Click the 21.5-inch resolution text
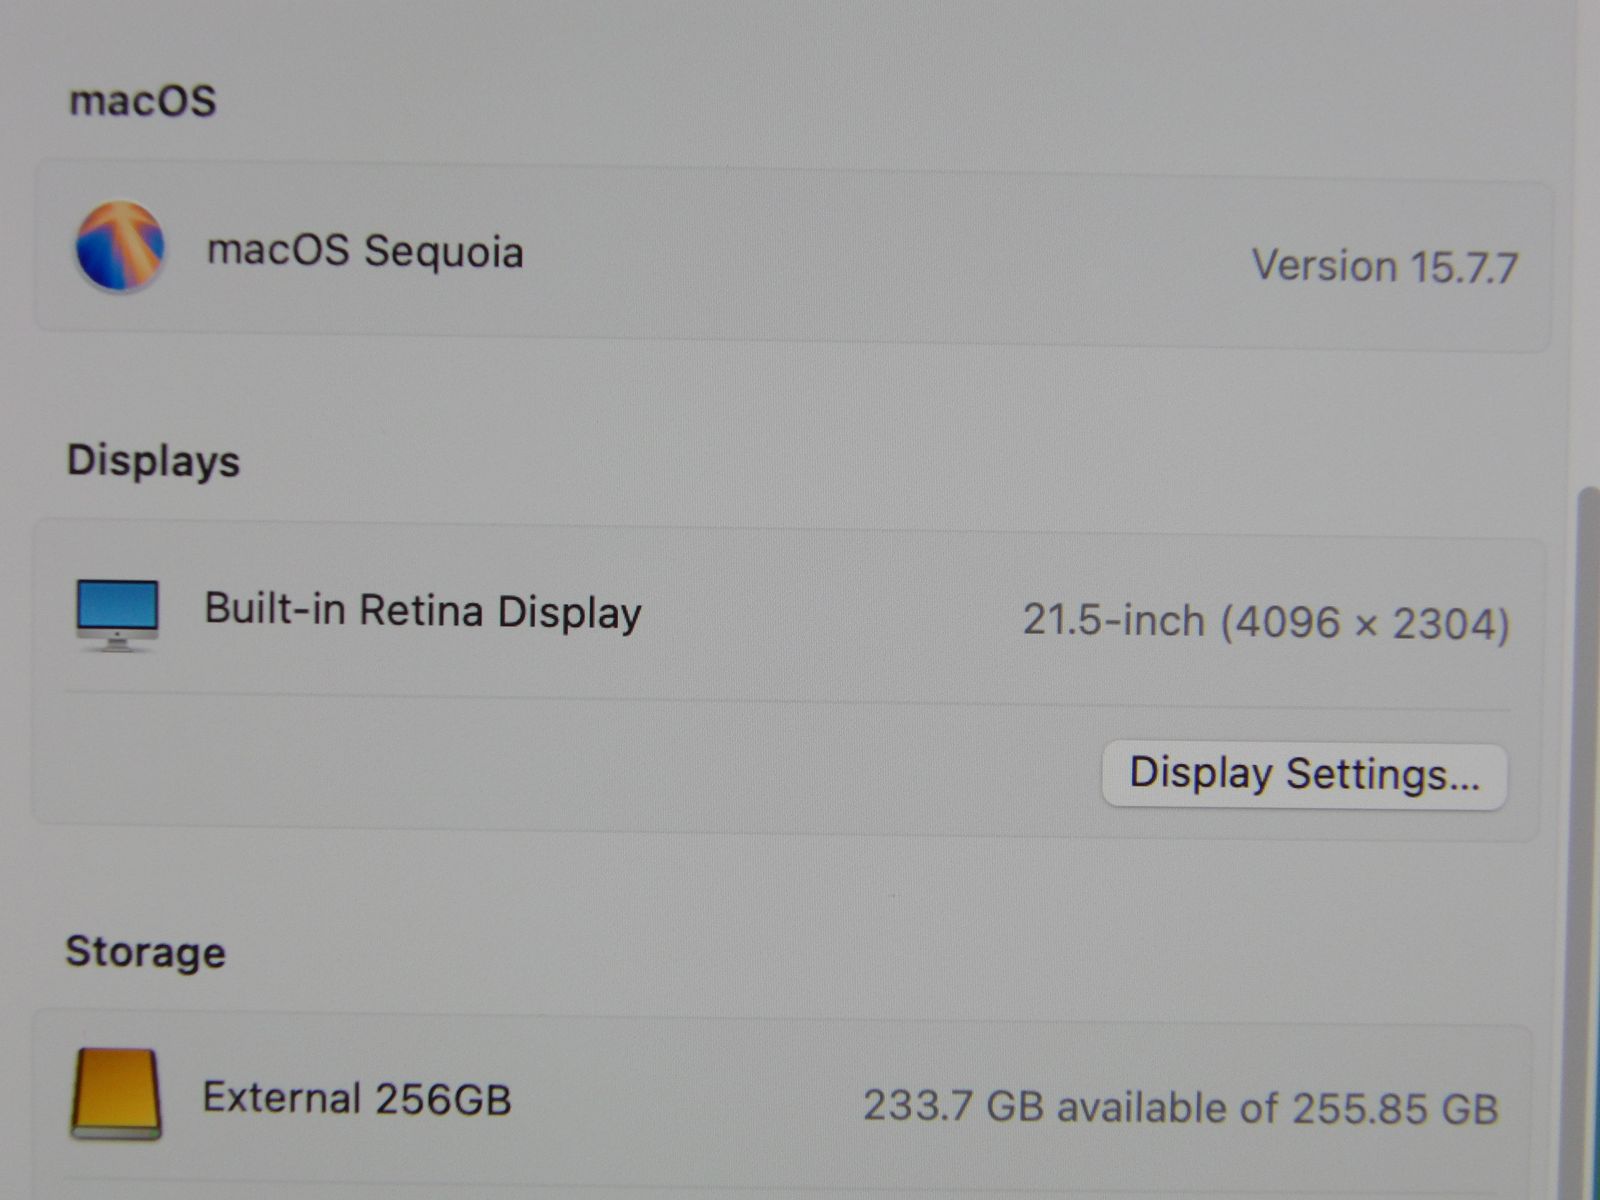This screenshot has width=1600, height=1200. click(x=1266, y=622)
